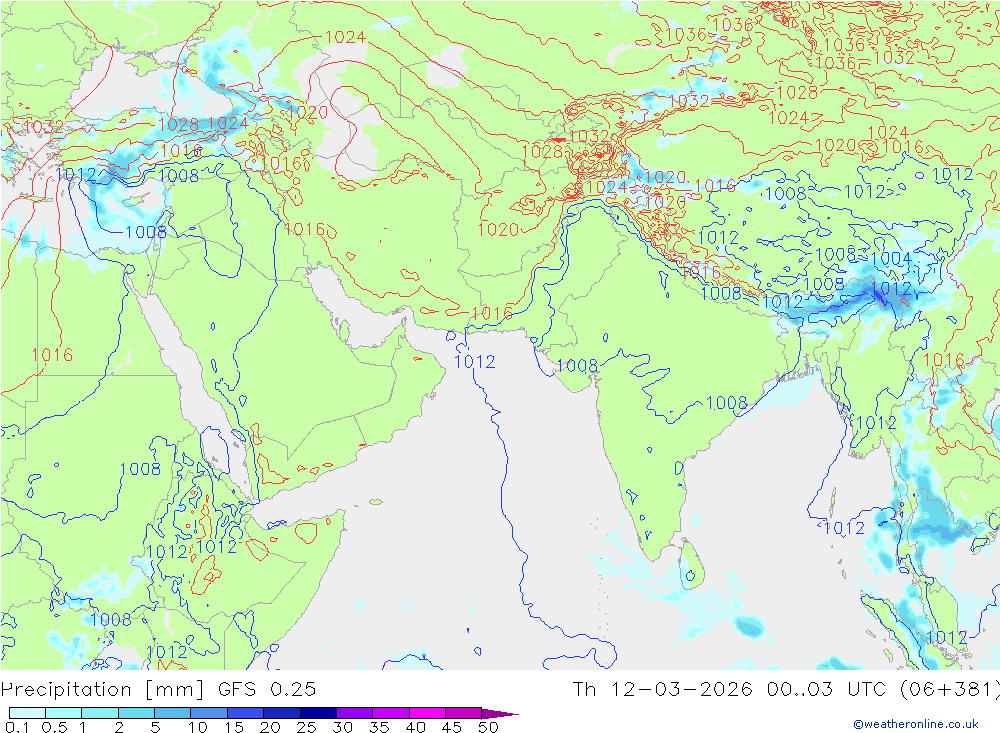This screenshot has width=1000, height=733.
Task: Pick the magenta 40–45 mm legend swatch
Action: pyautogui.click(x=427, y=713)
